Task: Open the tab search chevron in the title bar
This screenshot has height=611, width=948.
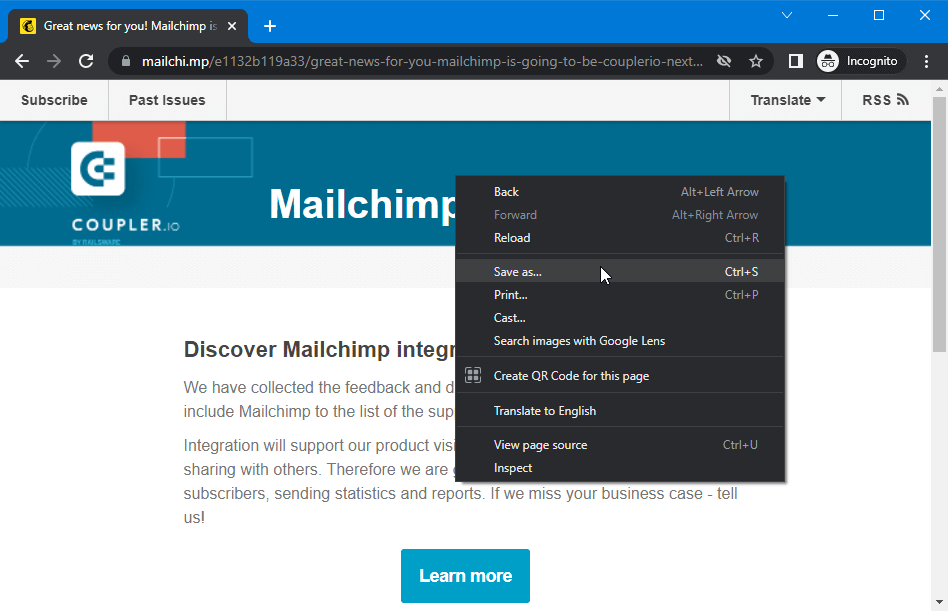Action: (x=787, y=15)
